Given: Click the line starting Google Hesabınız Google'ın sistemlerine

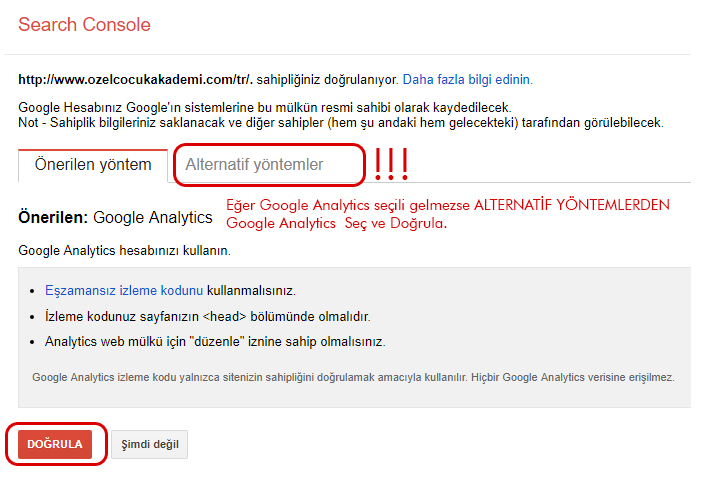Looking at the screenshot, I should coord(265,108).
